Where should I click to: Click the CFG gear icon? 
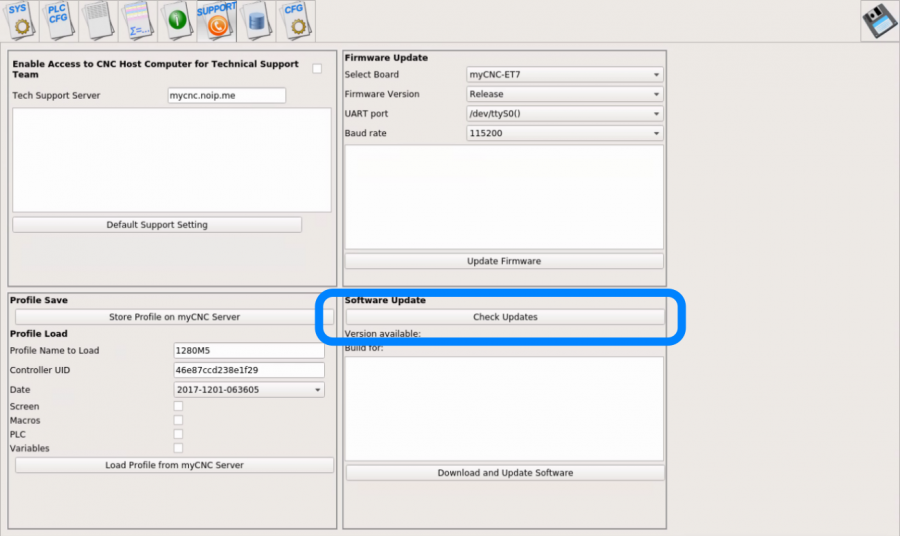pyautogui.click(x=295, y=20)
